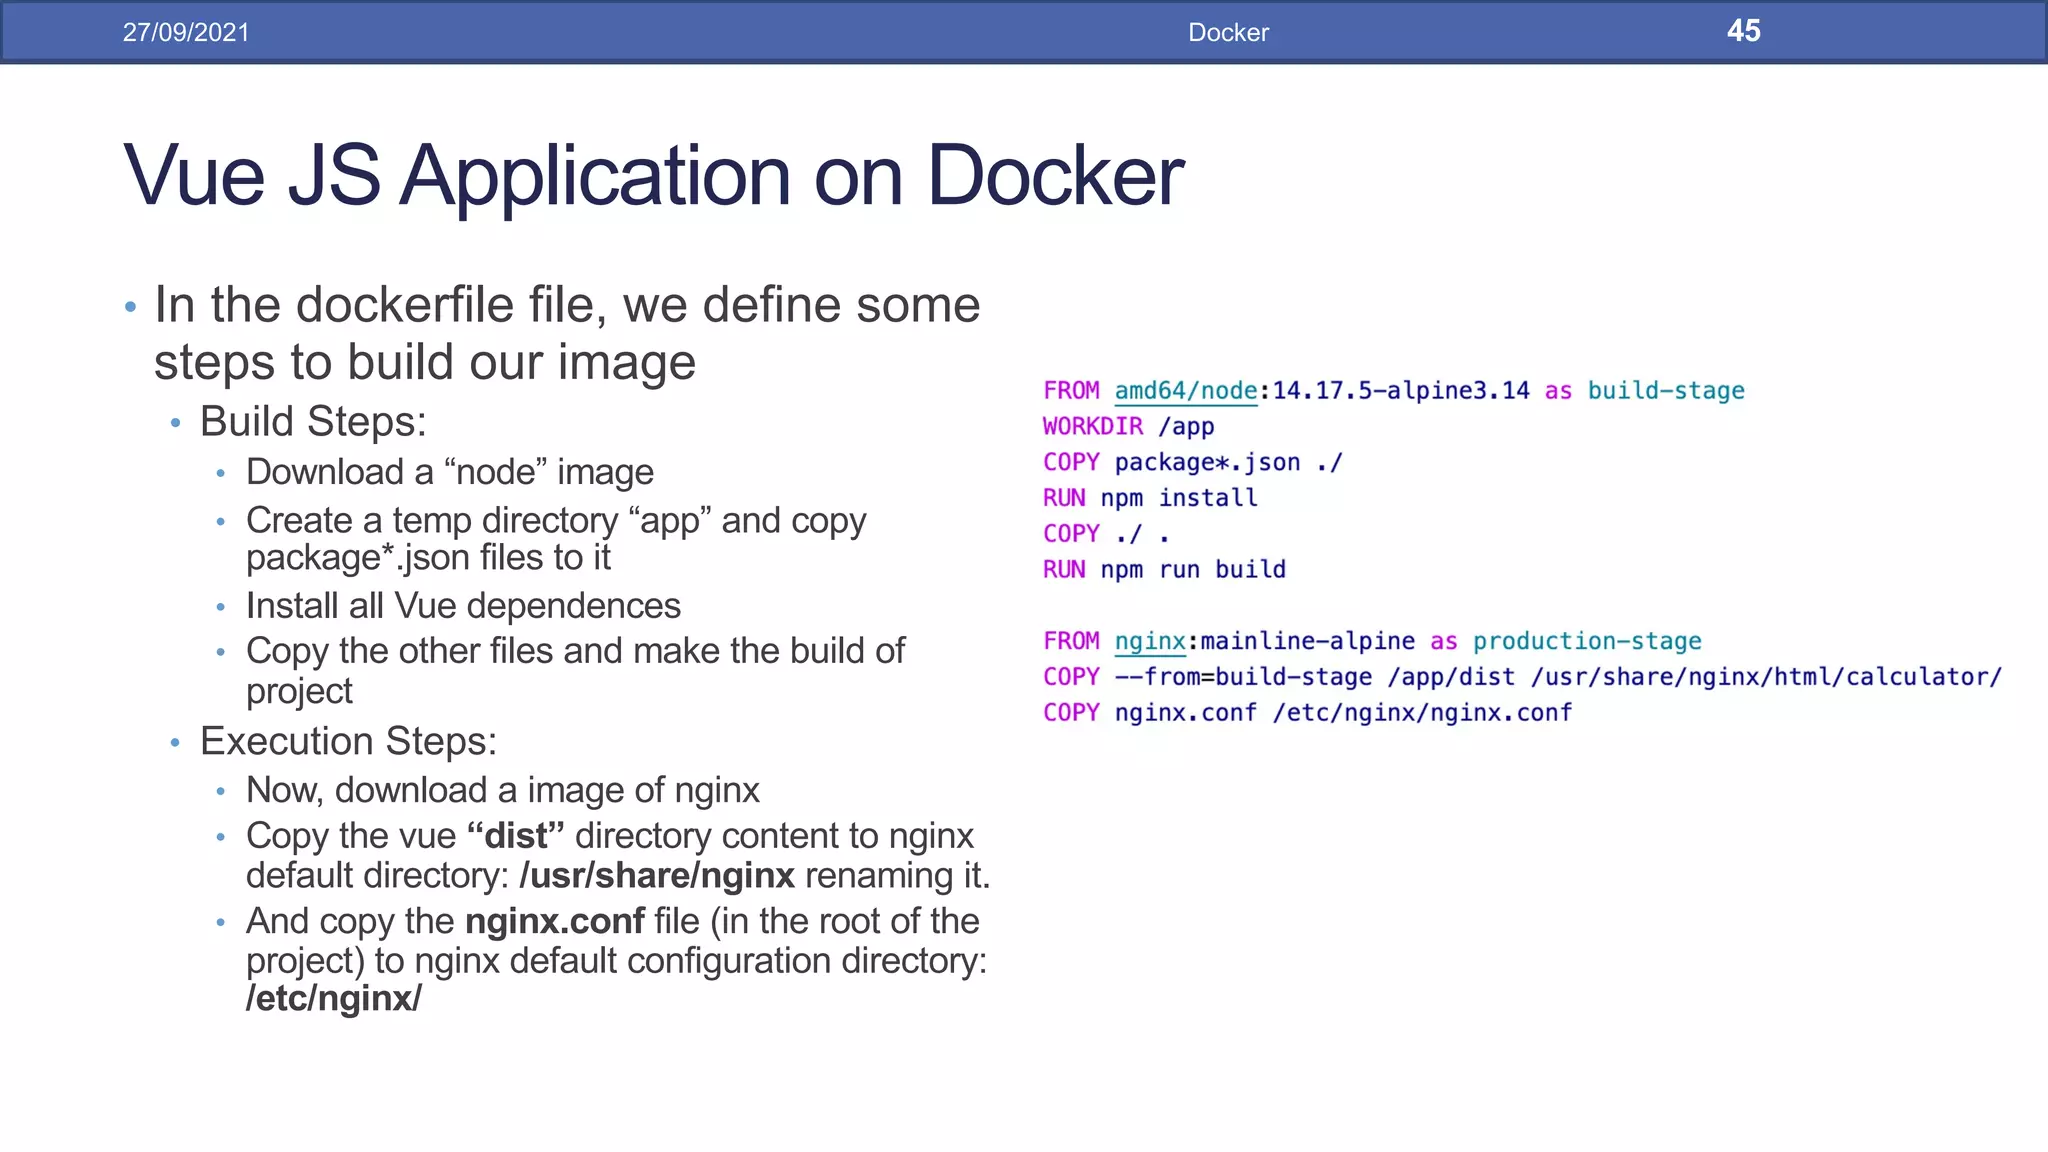2048x1152 pixels.
Task: Click the slide number 45
Action: (x=1743, y=31)
